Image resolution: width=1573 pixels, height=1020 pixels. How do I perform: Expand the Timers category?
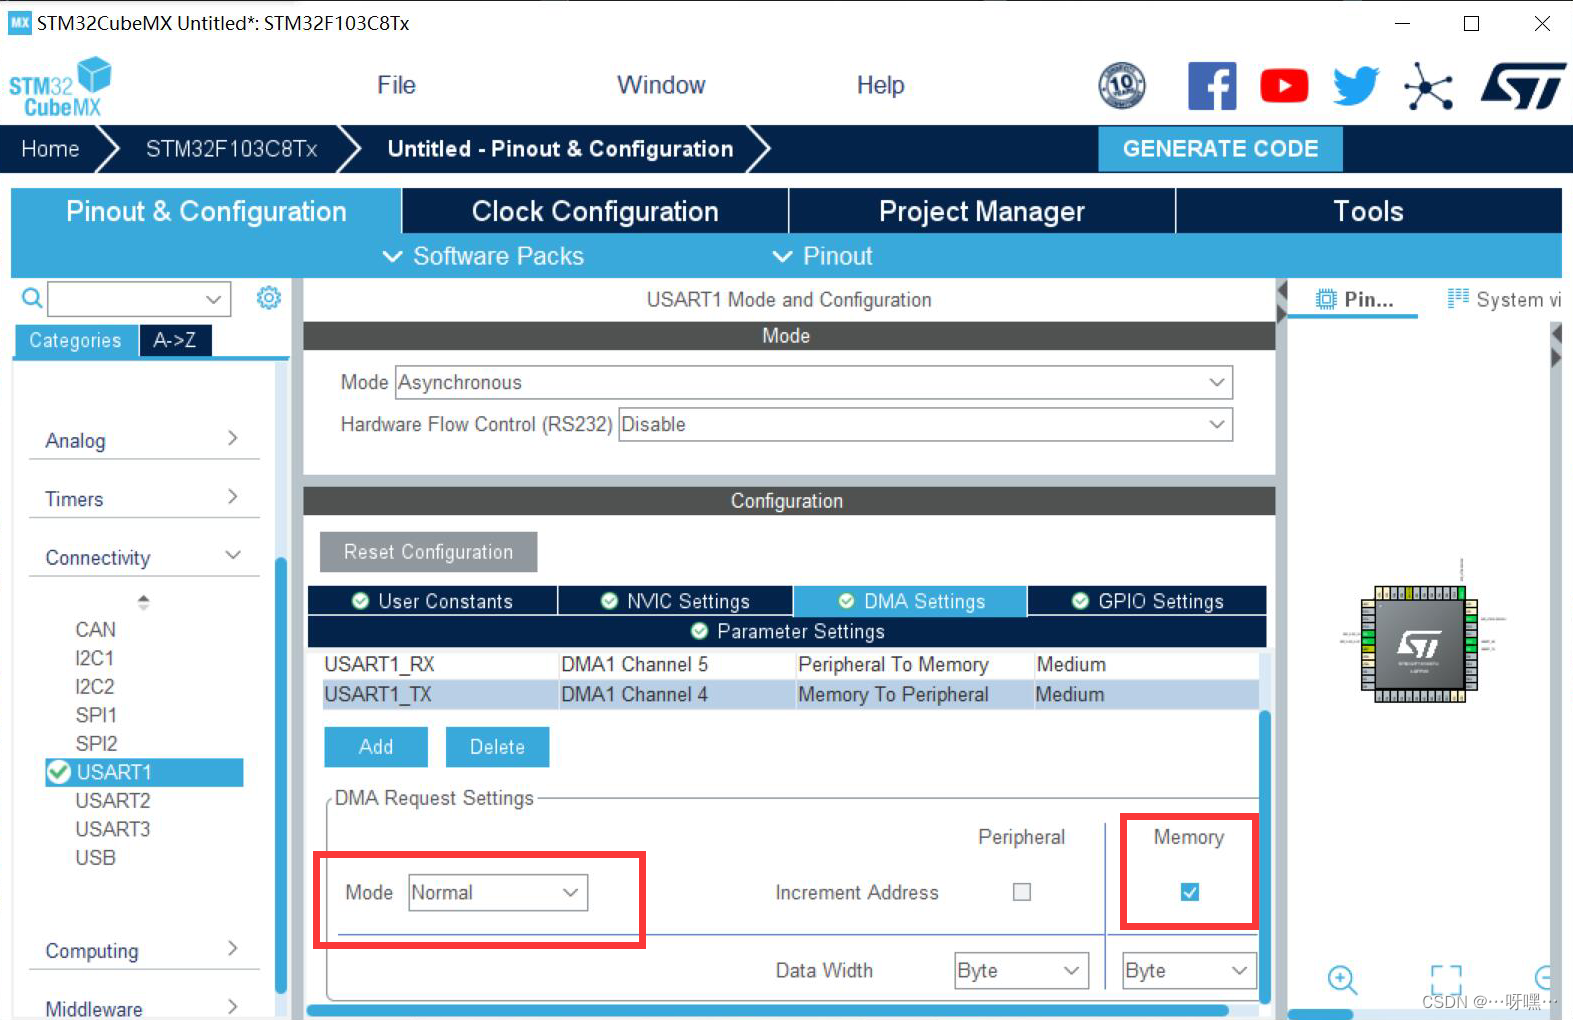[144, 498]
